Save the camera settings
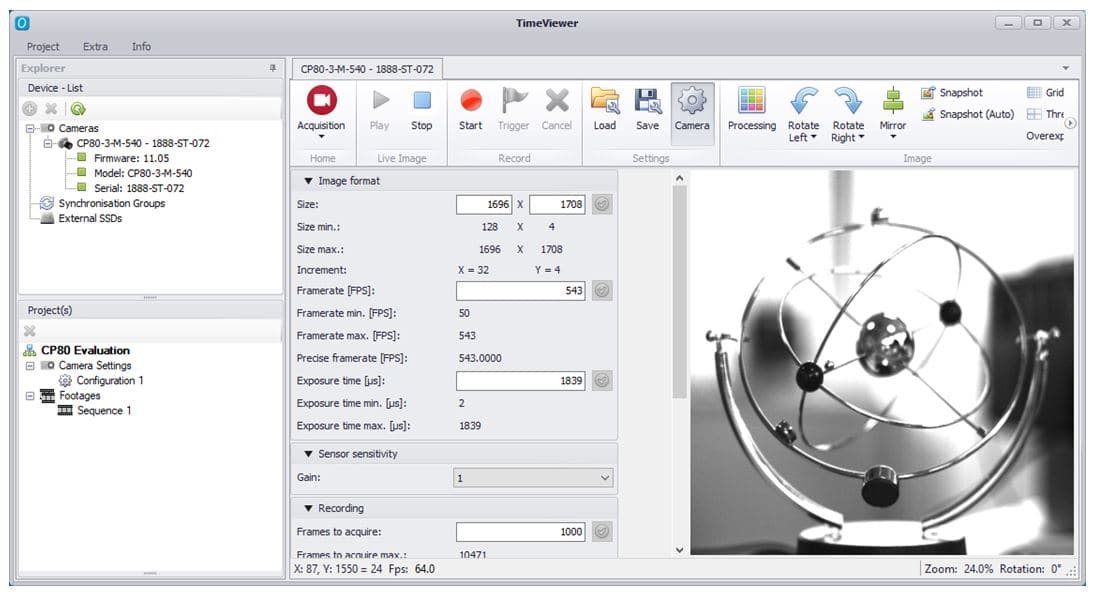Viewport: 1095px width, 596px height. pos(647,109)
